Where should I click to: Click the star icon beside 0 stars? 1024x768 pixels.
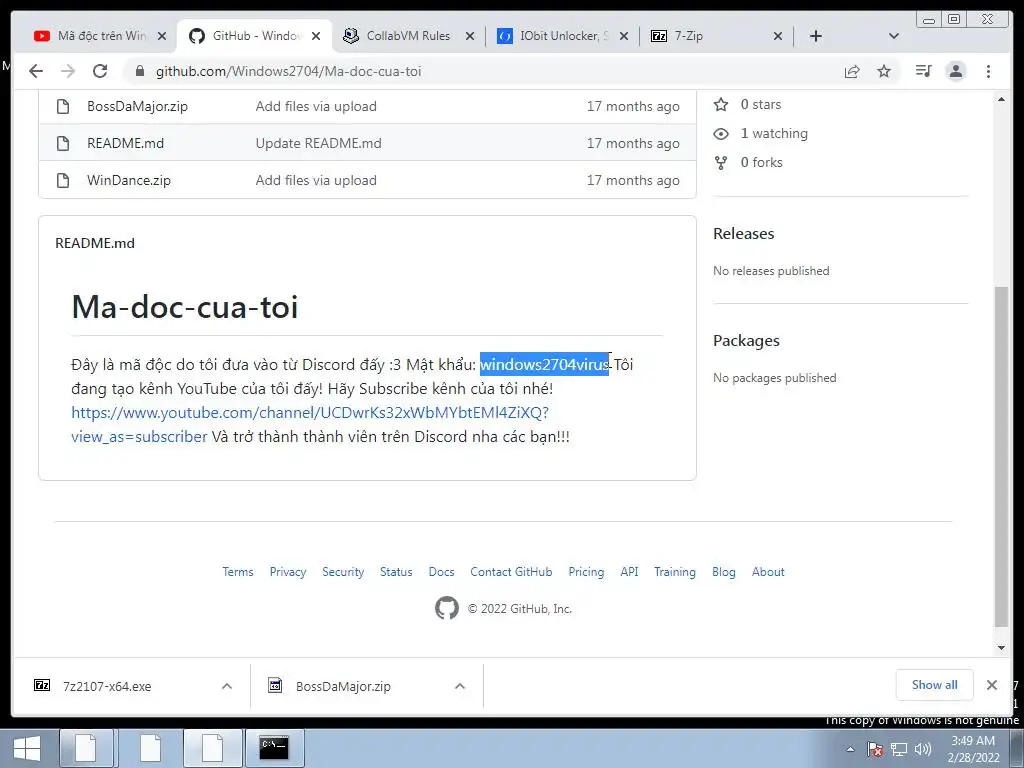click(x=721, y=104)
